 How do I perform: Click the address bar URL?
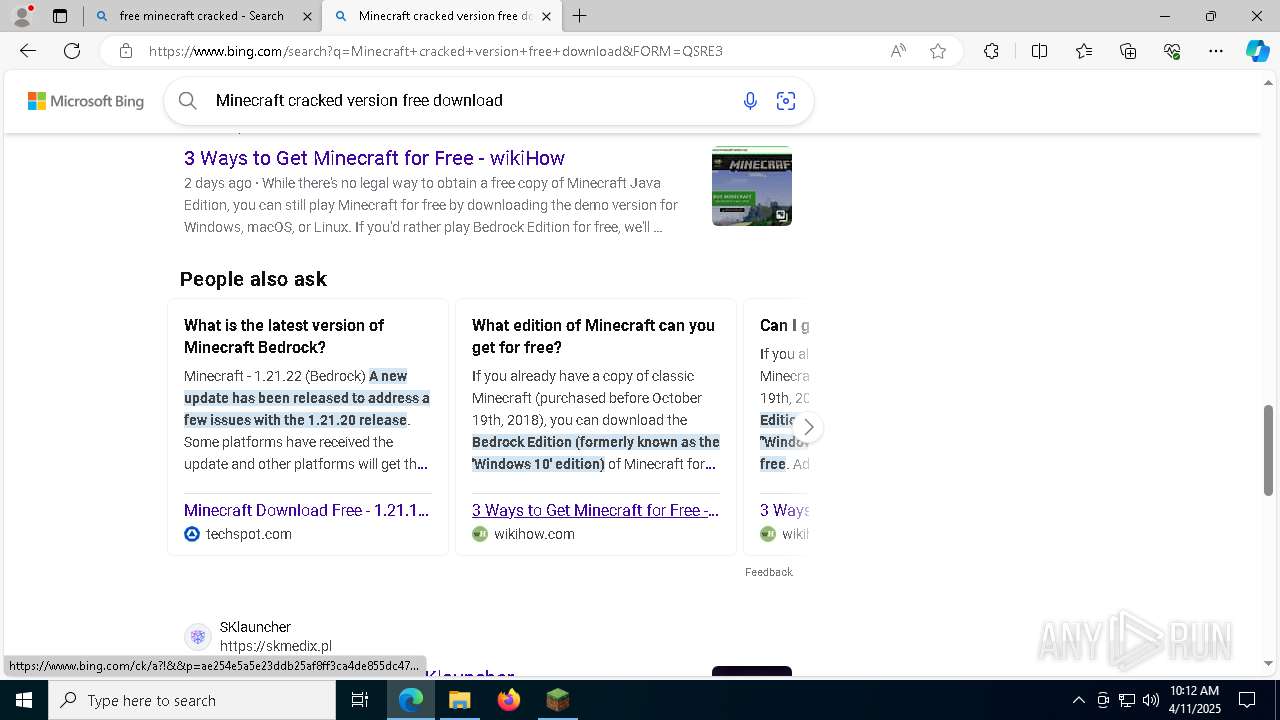pyautogui.click(x=435, y=51)
